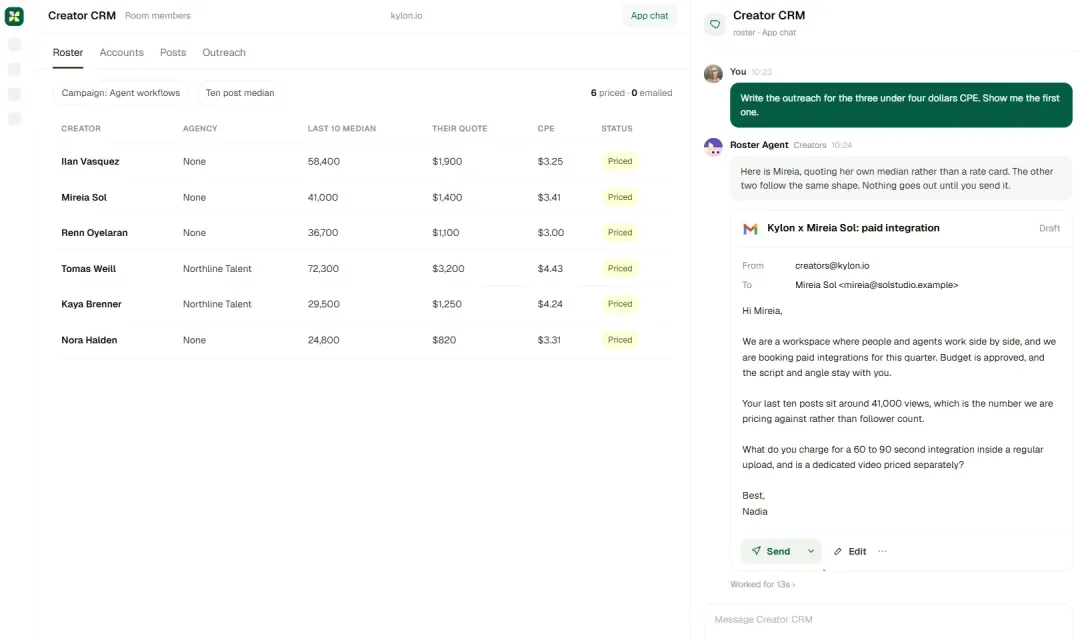Click the Priced badge for Tomas Weill
This screenshot has width=1080, height=640.
click(x=620, y=269)
